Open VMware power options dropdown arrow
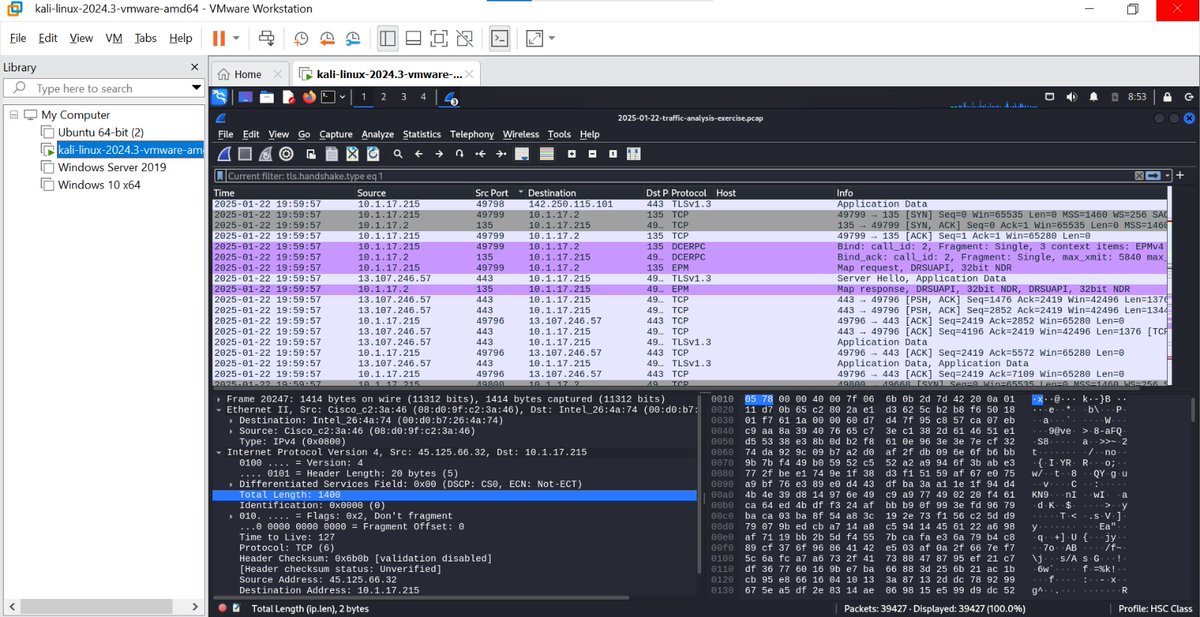 click(236, 38)
